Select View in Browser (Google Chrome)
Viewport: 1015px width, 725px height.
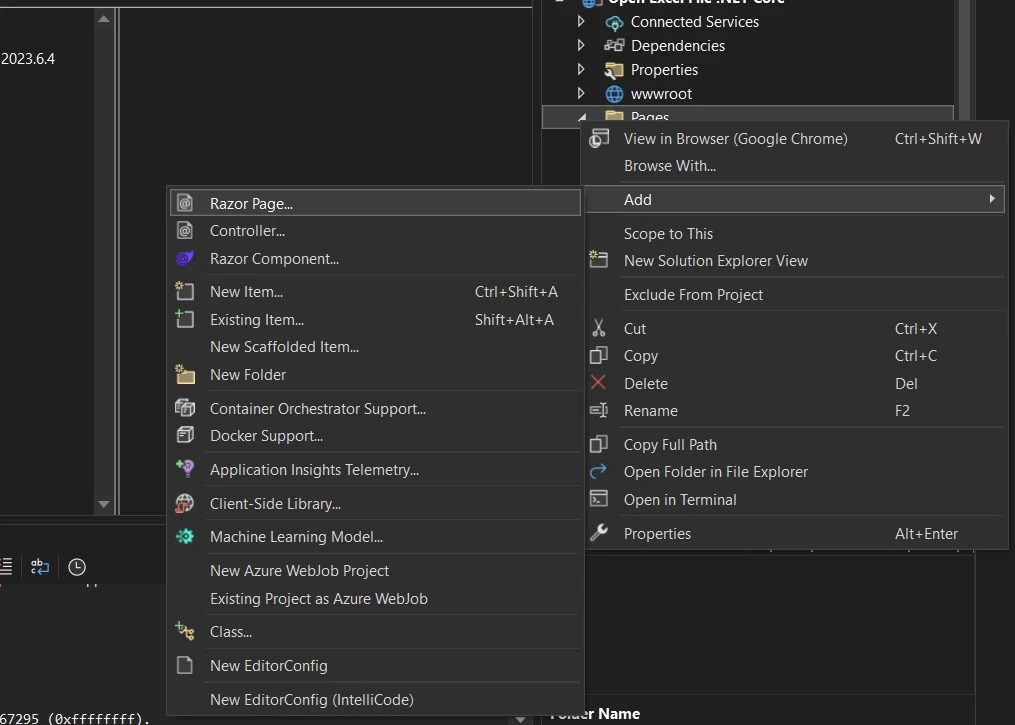[x=735, y=139]
